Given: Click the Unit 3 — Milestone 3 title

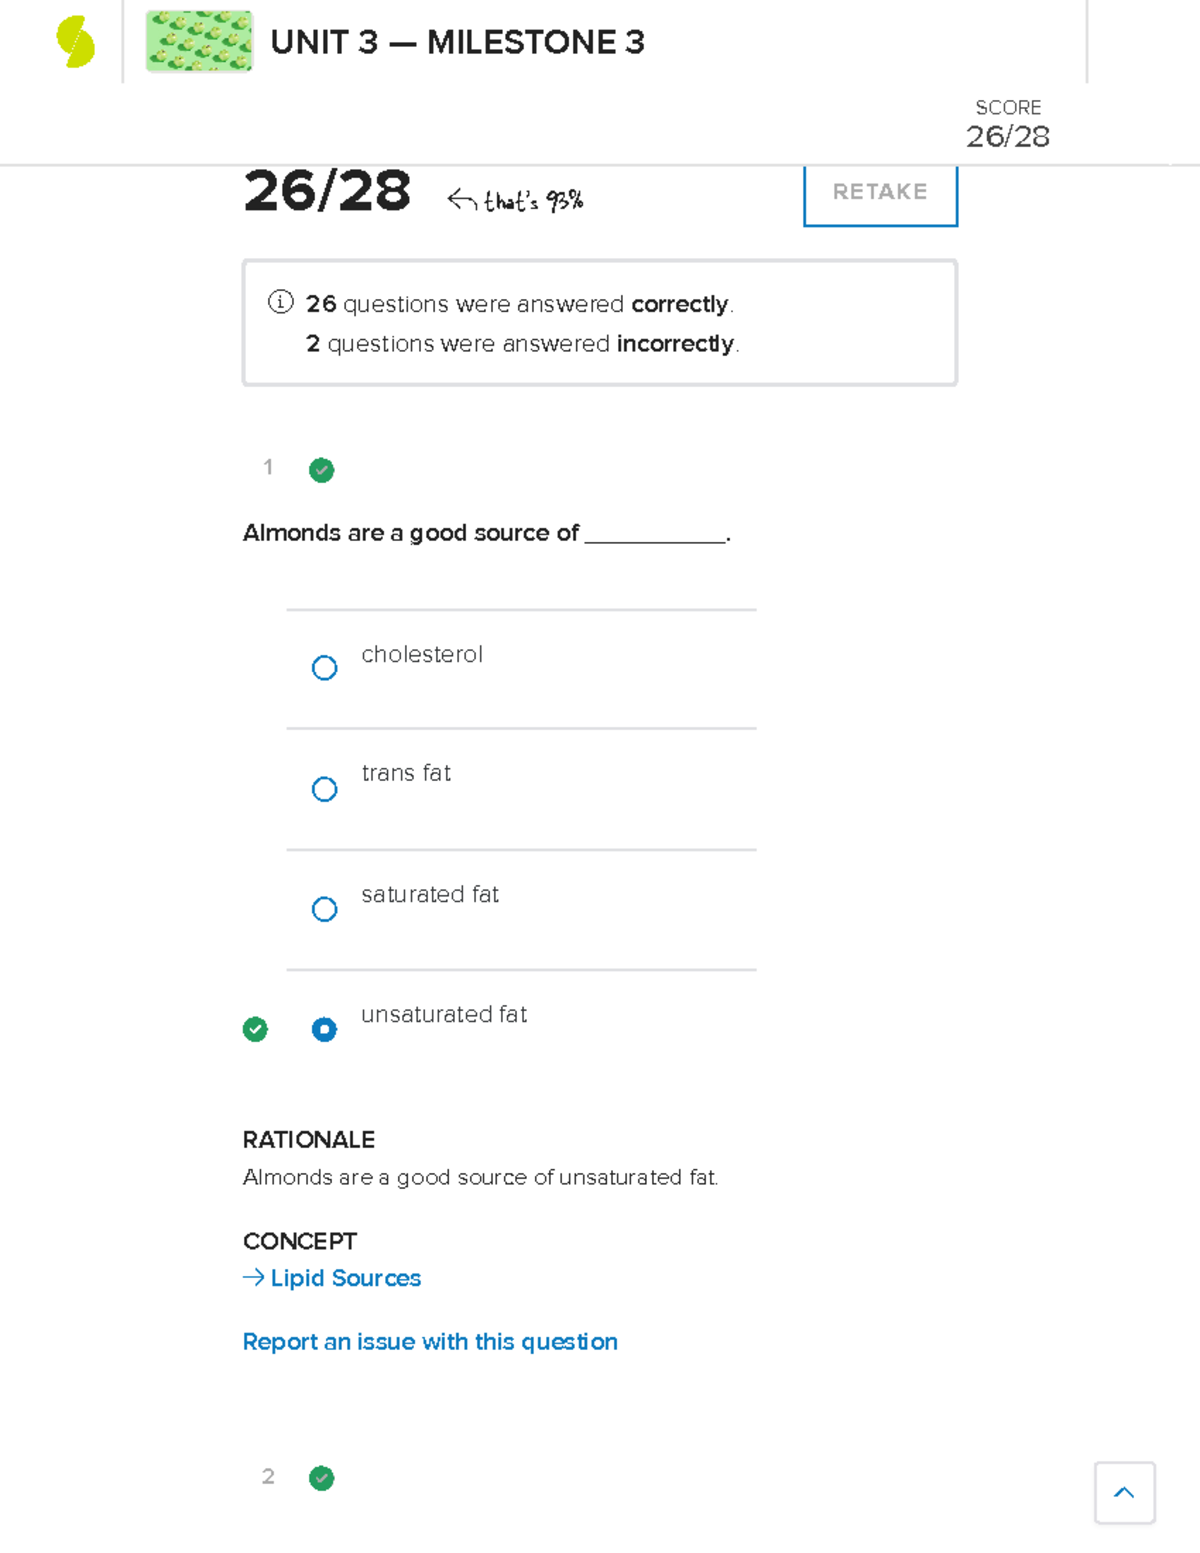Looking at the screenshot, I should (x=457, y=42).
